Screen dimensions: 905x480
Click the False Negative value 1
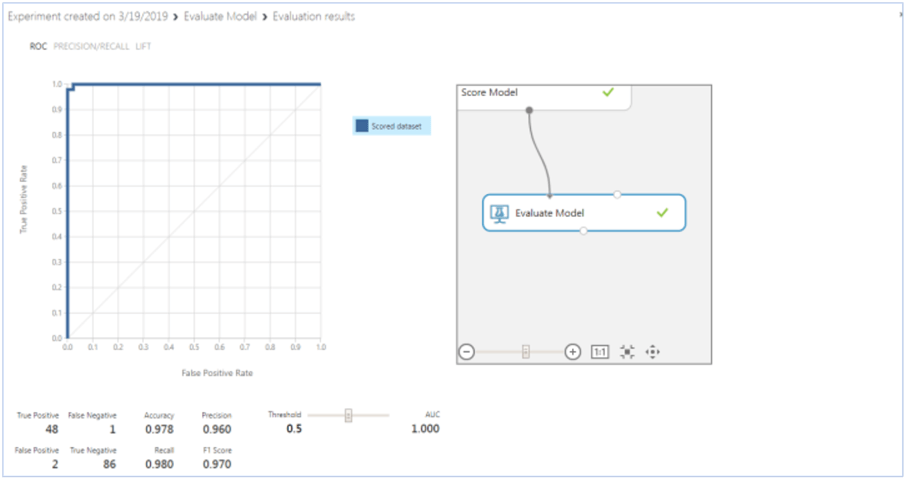coord(113,429)
